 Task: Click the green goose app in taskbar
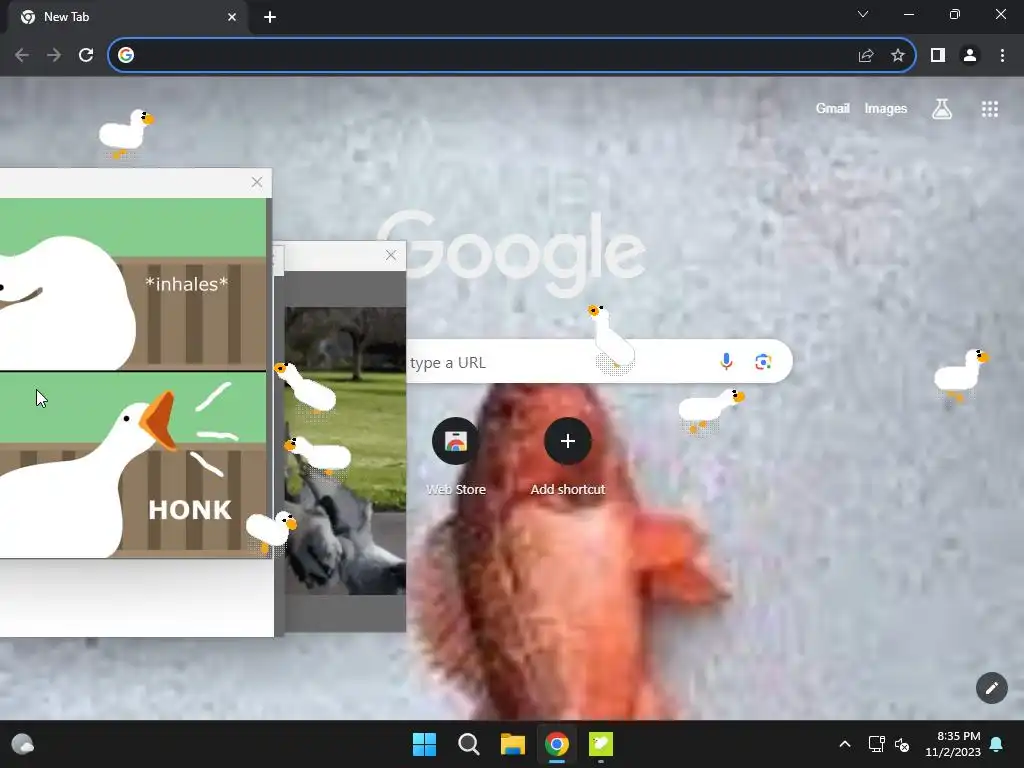click(x=601, y=744)
